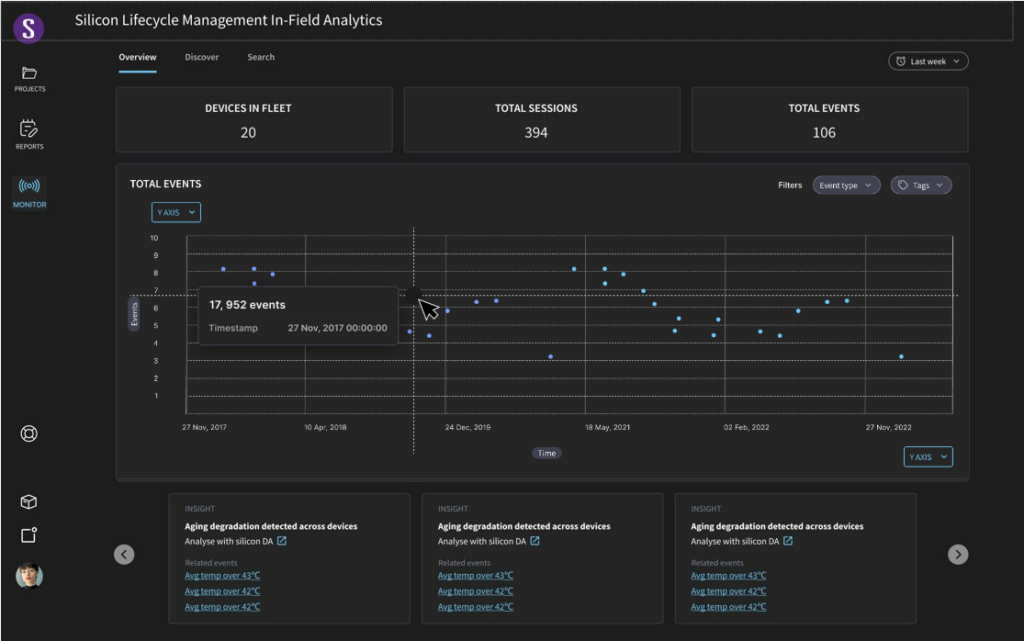Open the Last week time range dropdown
This screenshot has width=1024, height=641.
coord(927,60)
